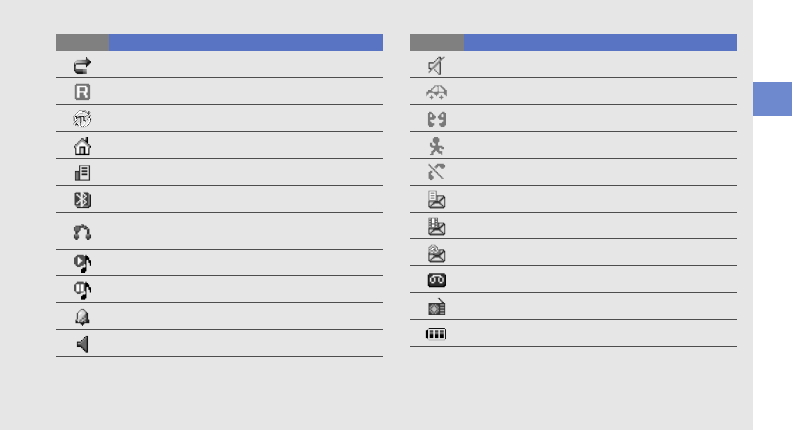Click the alarm bell icon
The image size is (792, 430).
82,318
